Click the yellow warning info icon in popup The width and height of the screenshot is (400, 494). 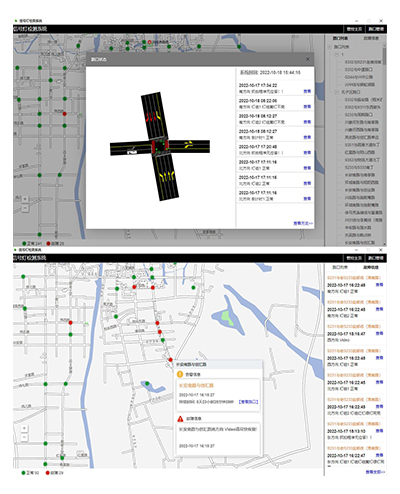pos(180,374)
